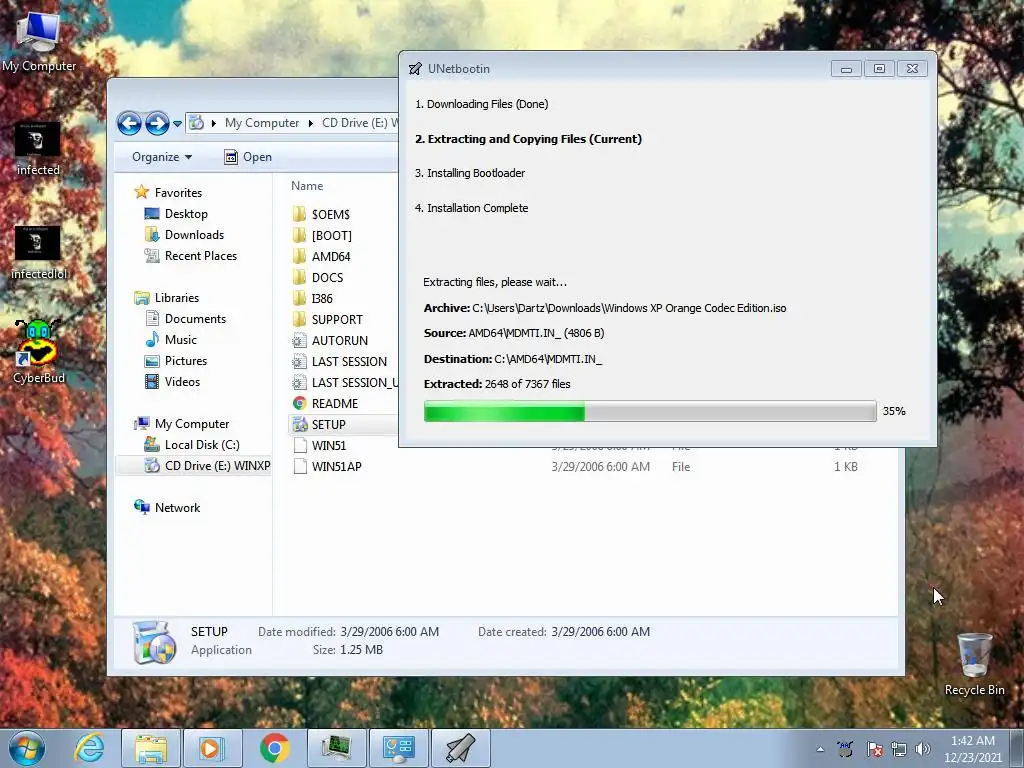
Task: Select Local Disk (C:) in navigation pane
Action: tap(192, 445)
